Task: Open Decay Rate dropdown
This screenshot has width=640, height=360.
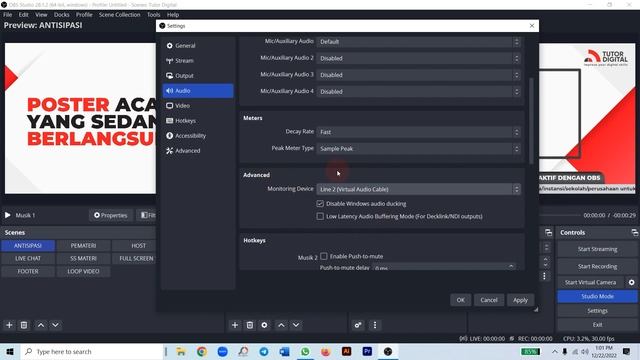Action: pyautogui.click(x=418, y=132)
